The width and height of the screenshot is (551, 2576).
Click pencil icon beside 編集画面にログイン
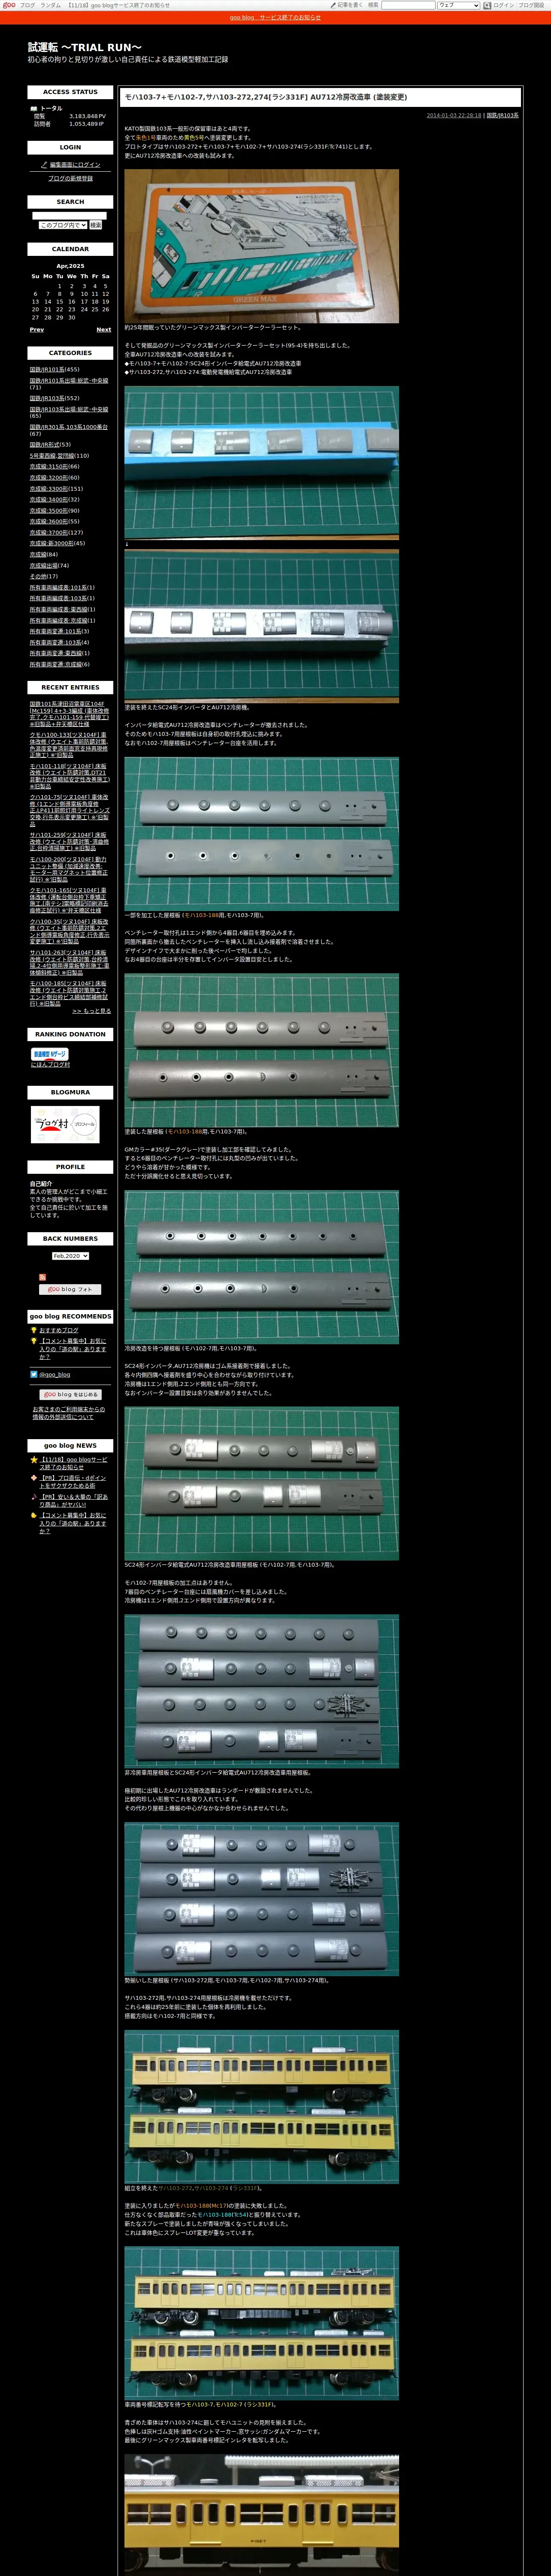[x=44, y=165]
